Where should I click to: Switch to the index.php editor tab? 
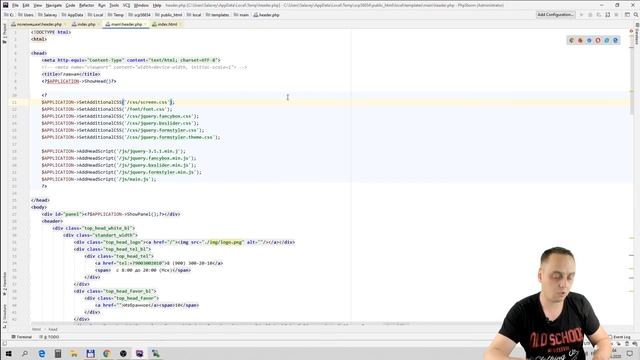click(x=85, y=24)
